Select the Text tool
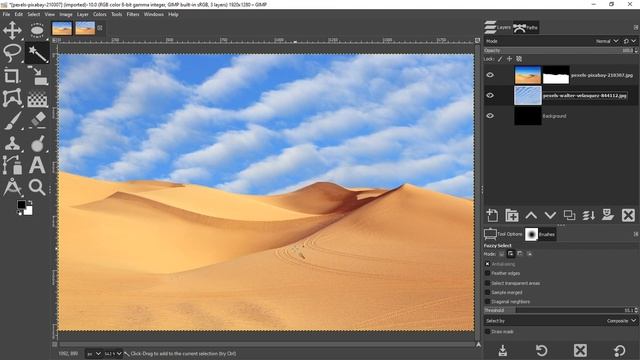 point(37,165)
